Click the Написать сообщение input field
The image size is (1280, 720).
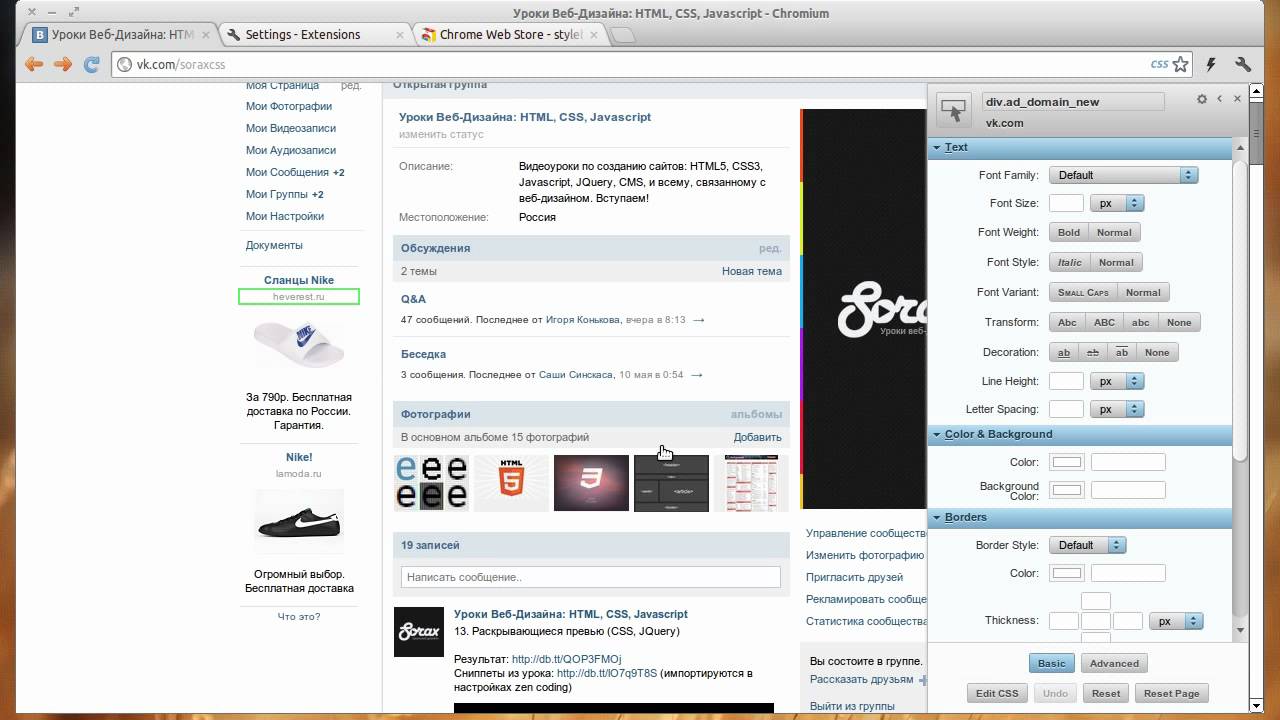click(x=591, y=577)
